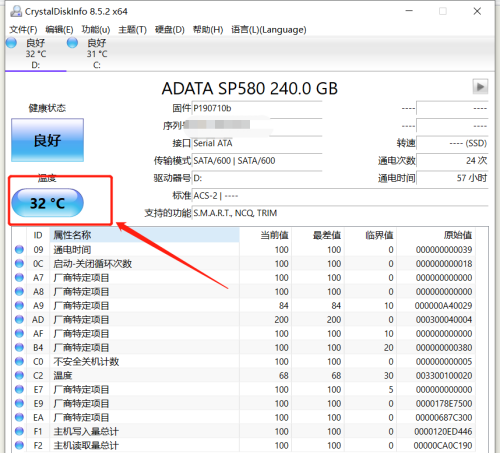The image size is (500, 453).
Task: Click the 属性名称 column header
Action: point(144,235)
